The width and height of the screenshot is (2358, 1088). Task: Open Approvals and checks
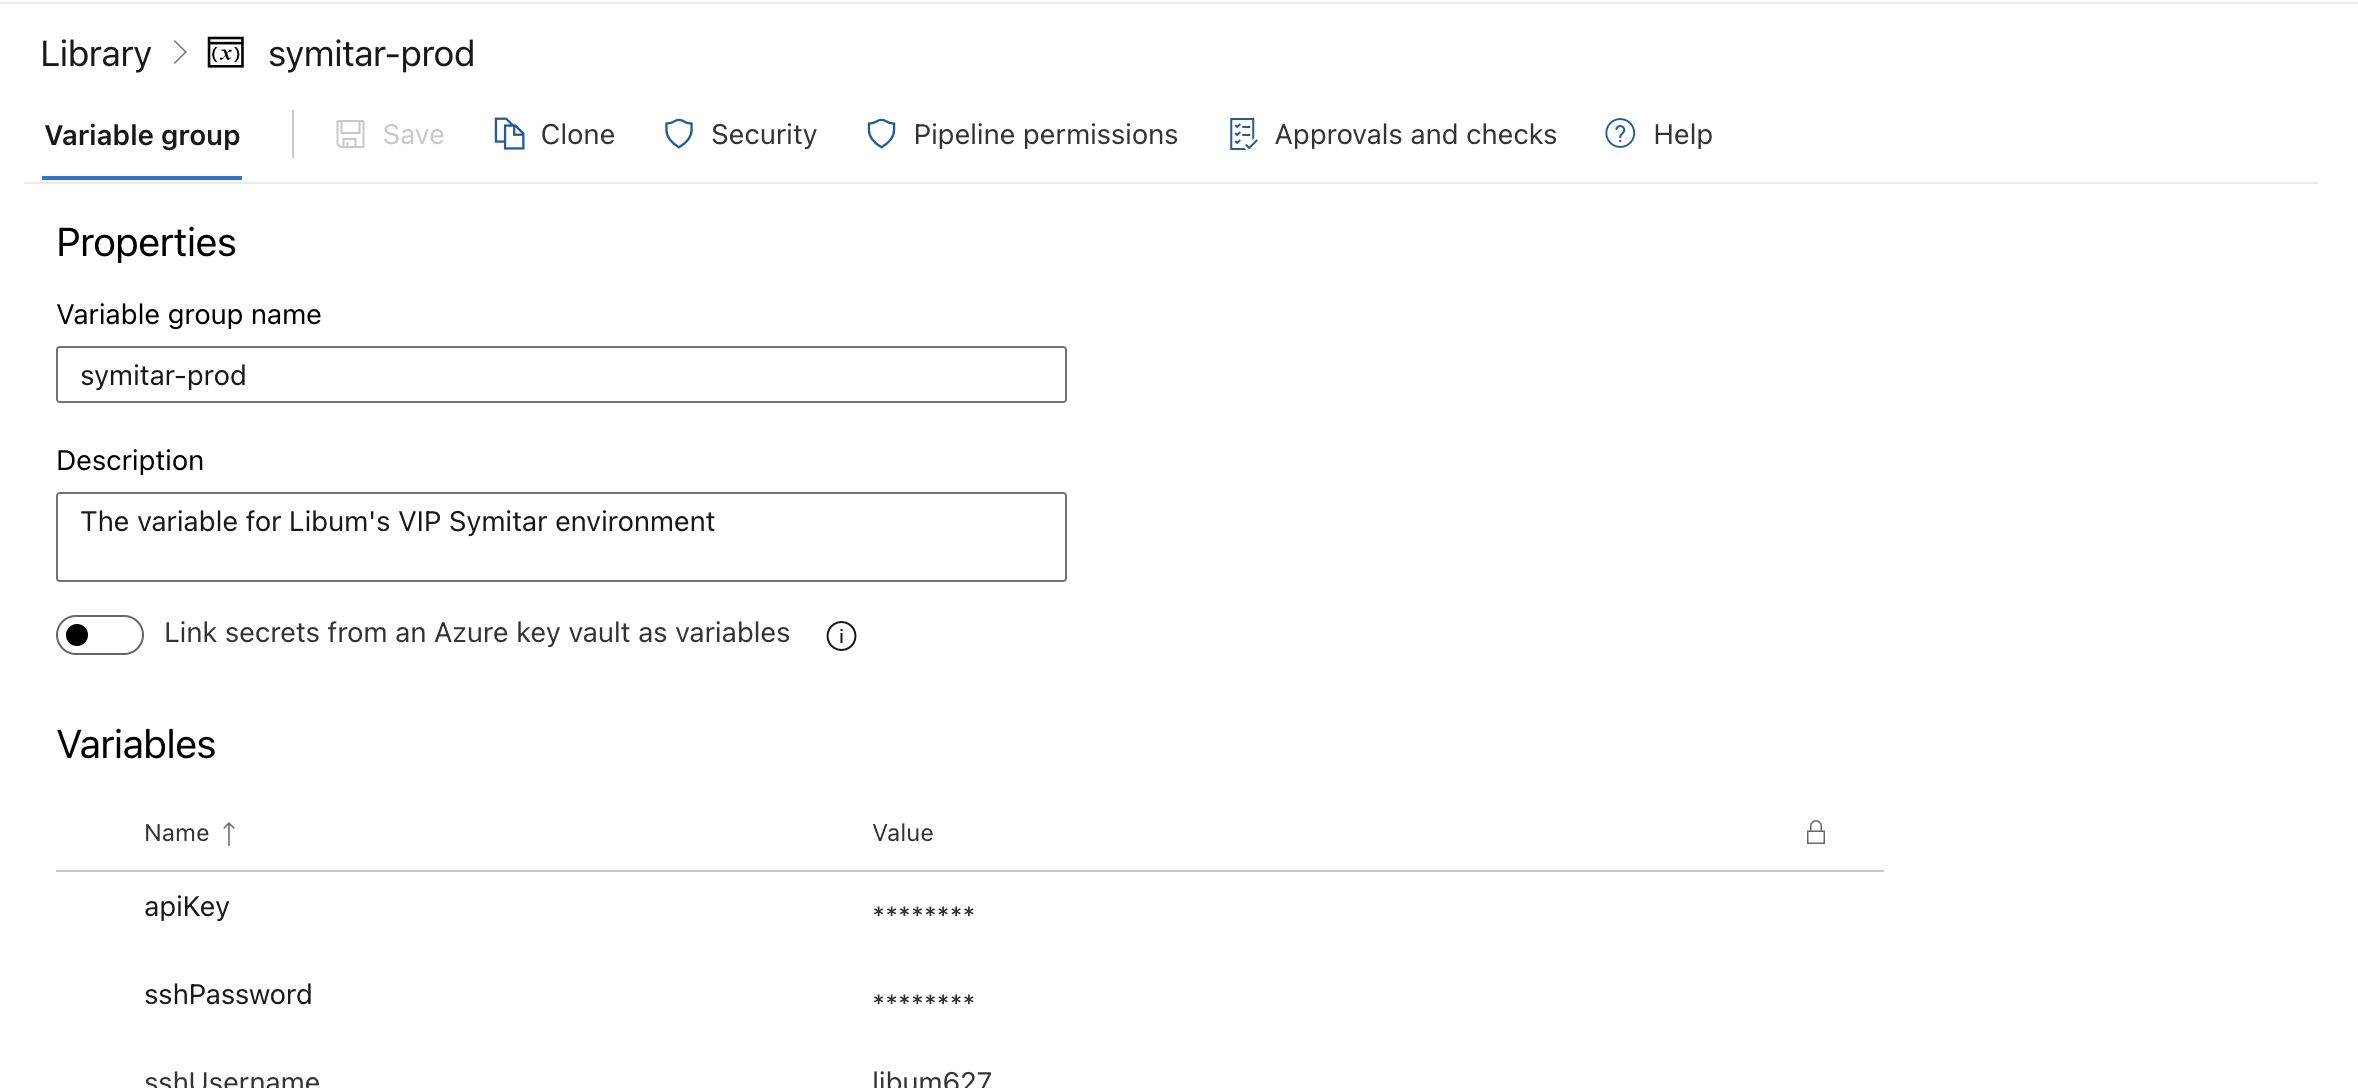1416,134
